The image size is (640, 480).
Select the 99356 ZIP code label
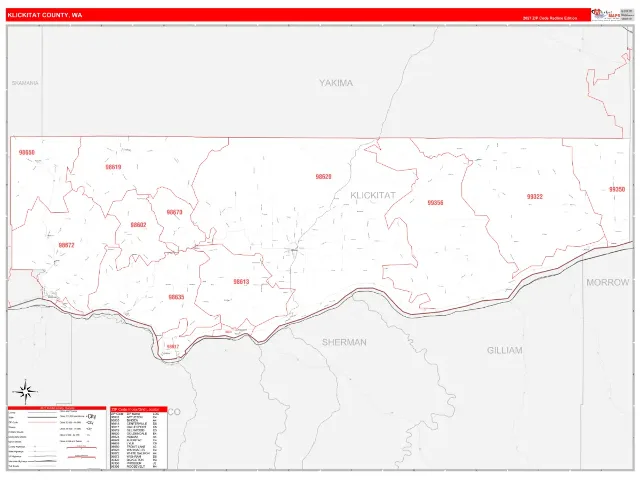(435, 203)
